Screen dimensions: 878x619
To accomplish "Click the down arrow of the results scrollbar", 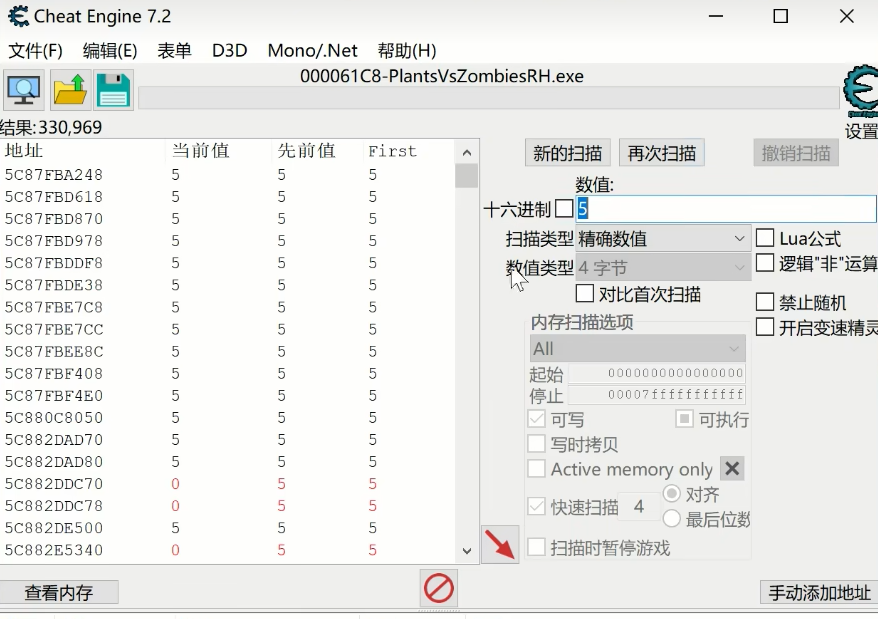I will point(466,551).
